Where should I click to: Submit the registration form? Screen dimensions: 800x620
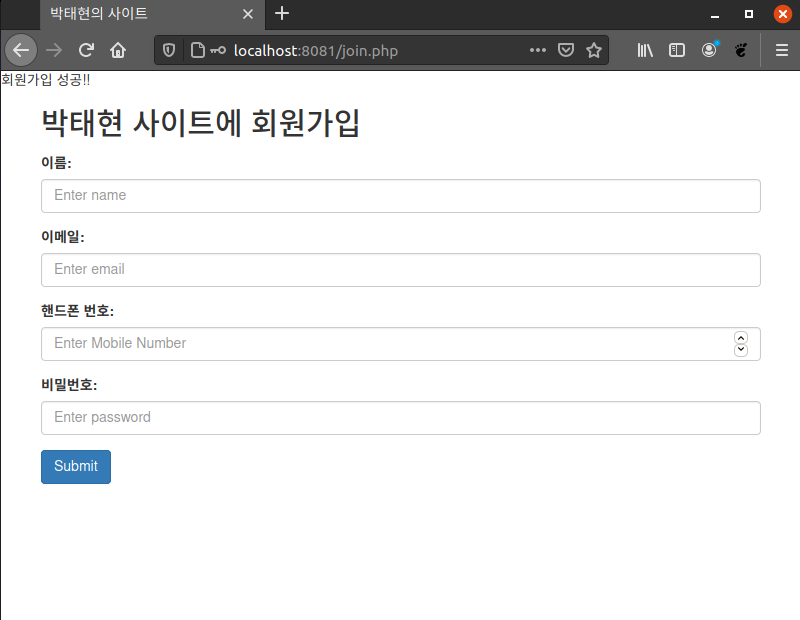[76, 466]
